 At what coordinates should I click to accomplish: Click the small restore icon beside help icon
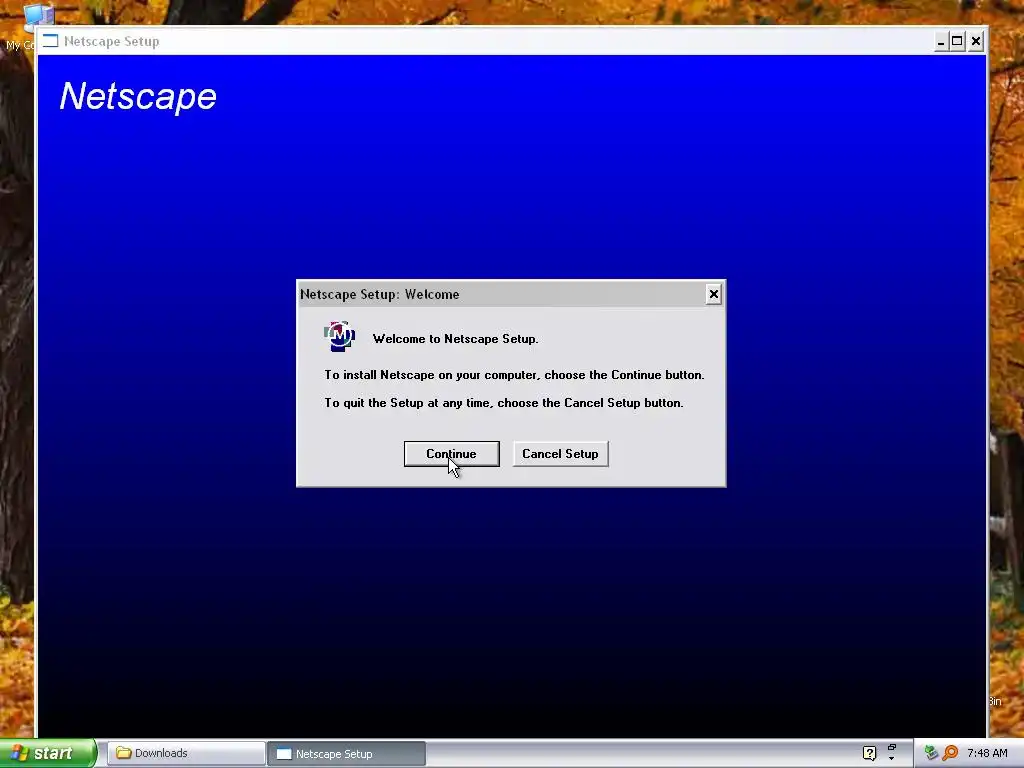[x=891, y=748]
